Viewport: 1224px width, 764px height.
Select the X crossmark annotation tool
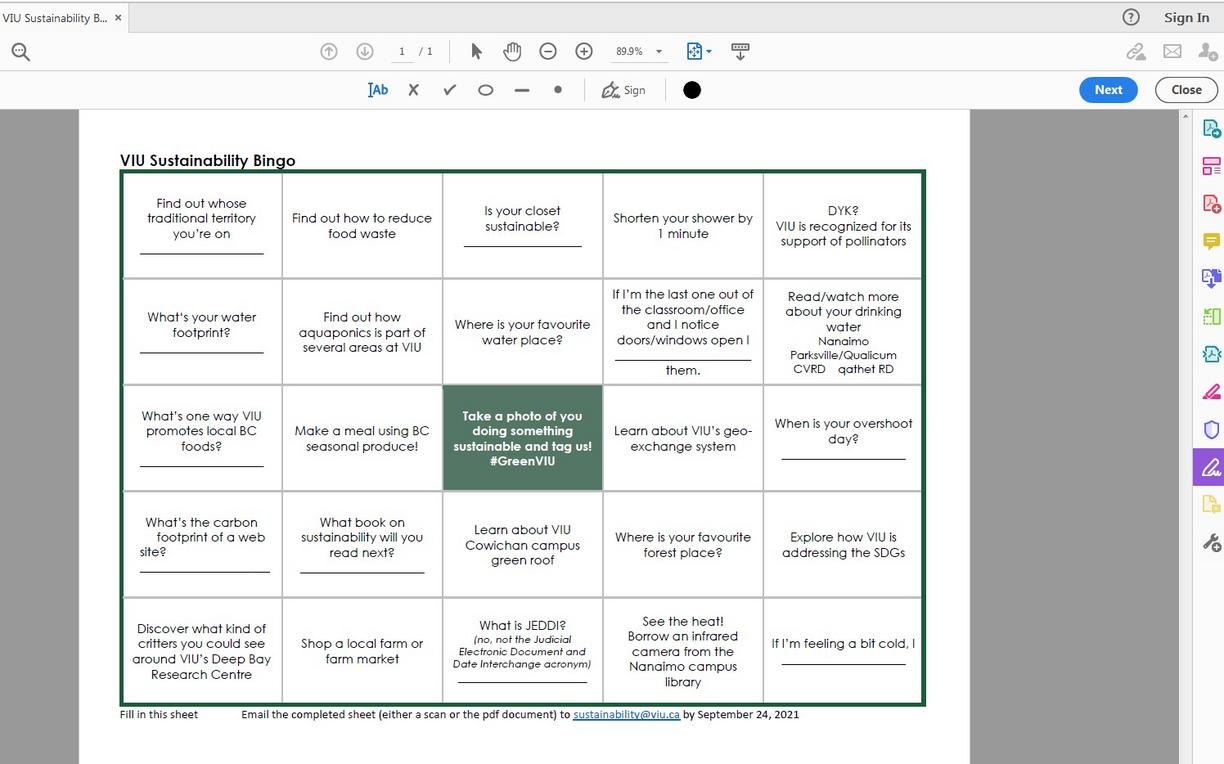pos(413,89)
